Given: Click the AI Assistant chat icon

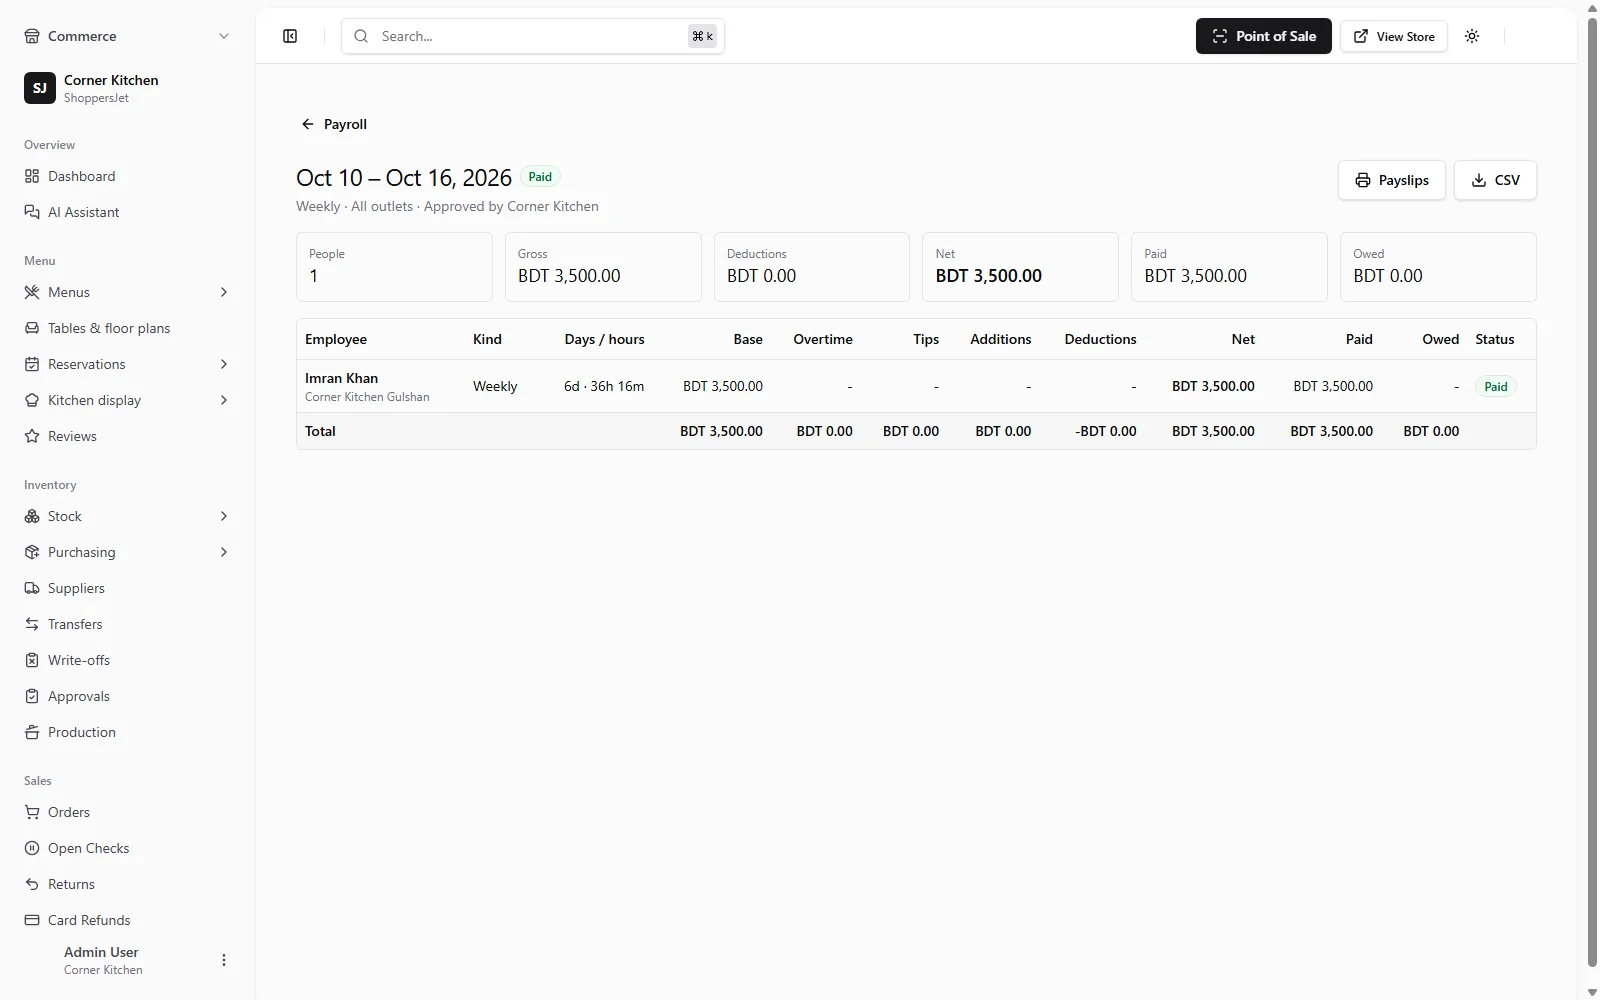Looking at the screenshot, I should pyautogui.click(x=32, y=212).
